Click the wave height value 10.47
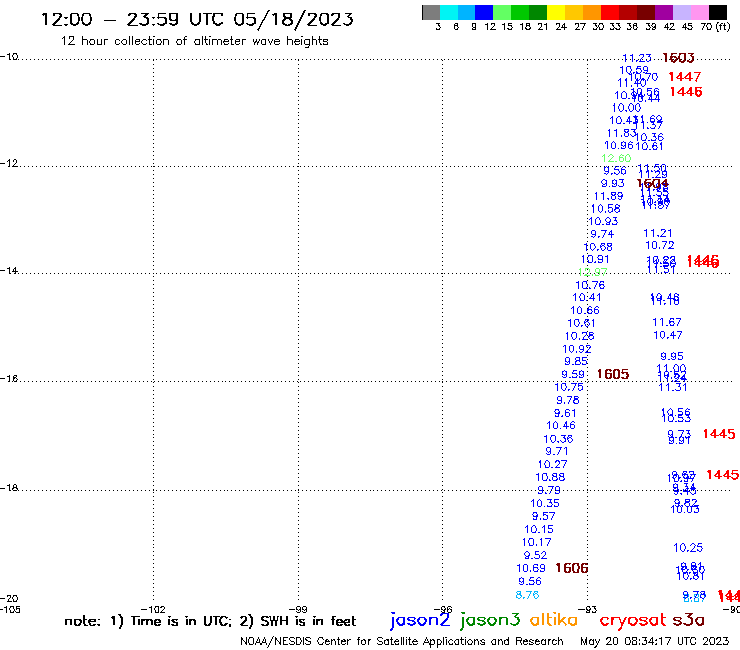The height and width of the screenshot is (650, 740). [668, 335]
